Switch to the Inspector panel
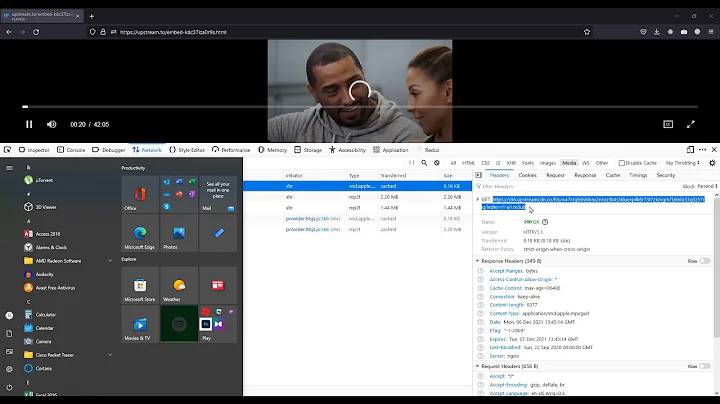 coord(34,150)
